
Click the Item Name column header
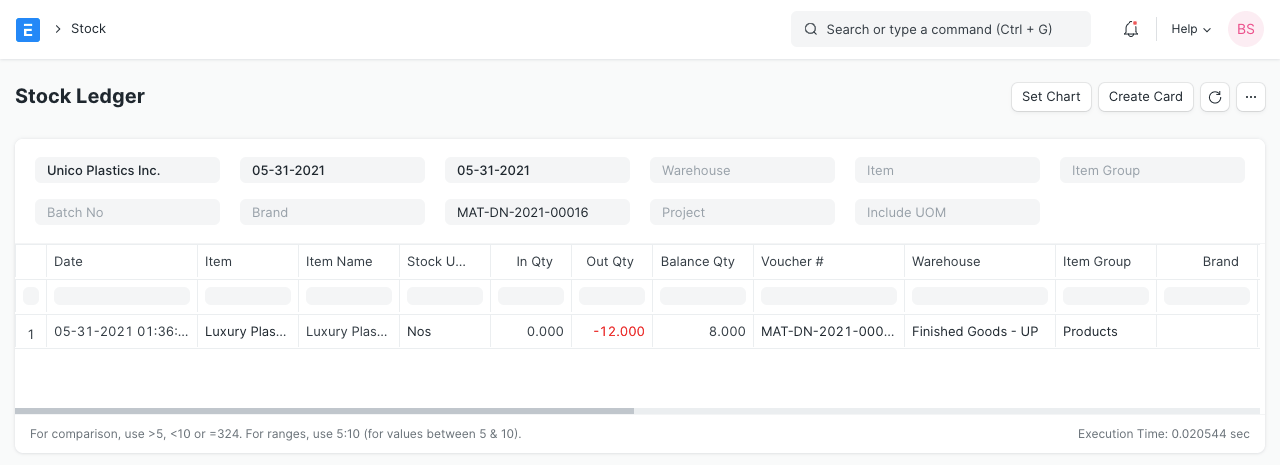pyautogui.click(x=348, y=261)
